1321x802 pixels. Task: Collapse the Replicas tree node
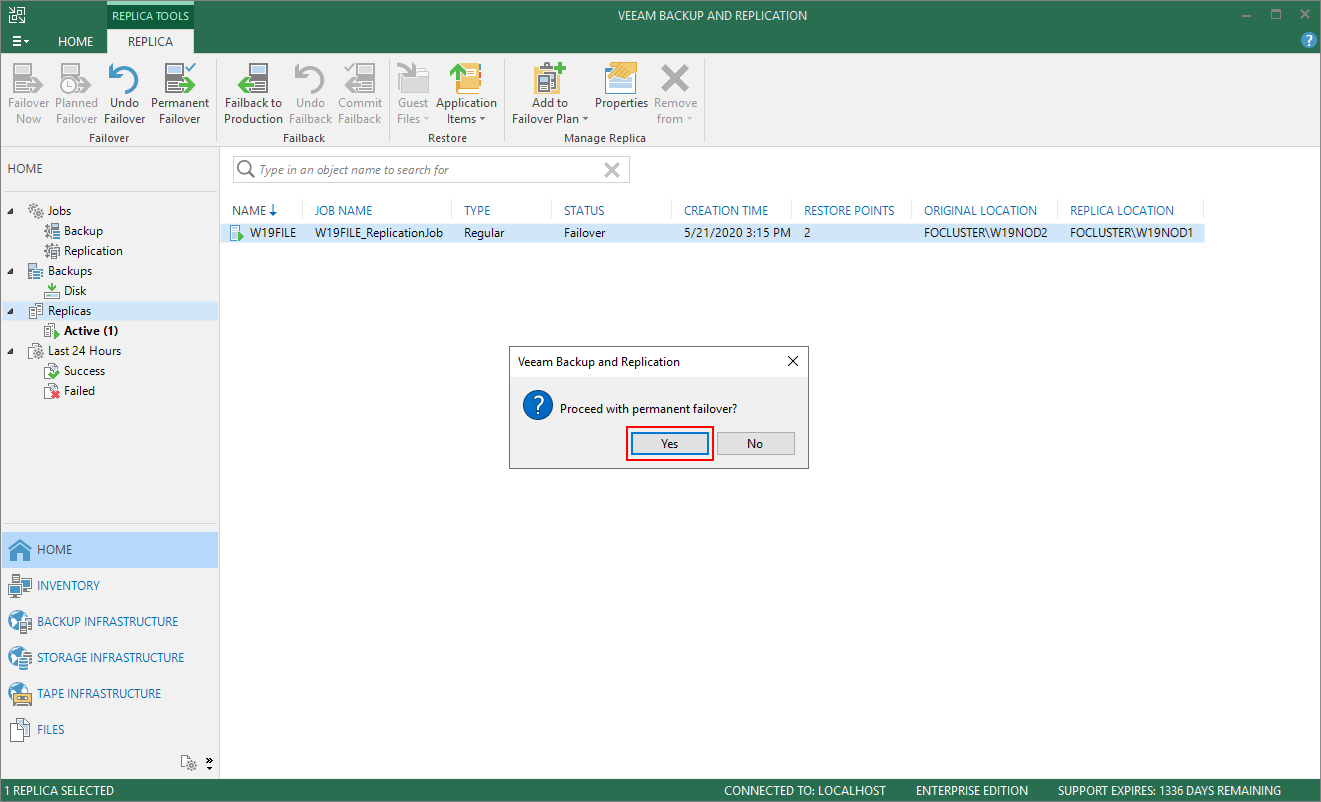point(11,311)
